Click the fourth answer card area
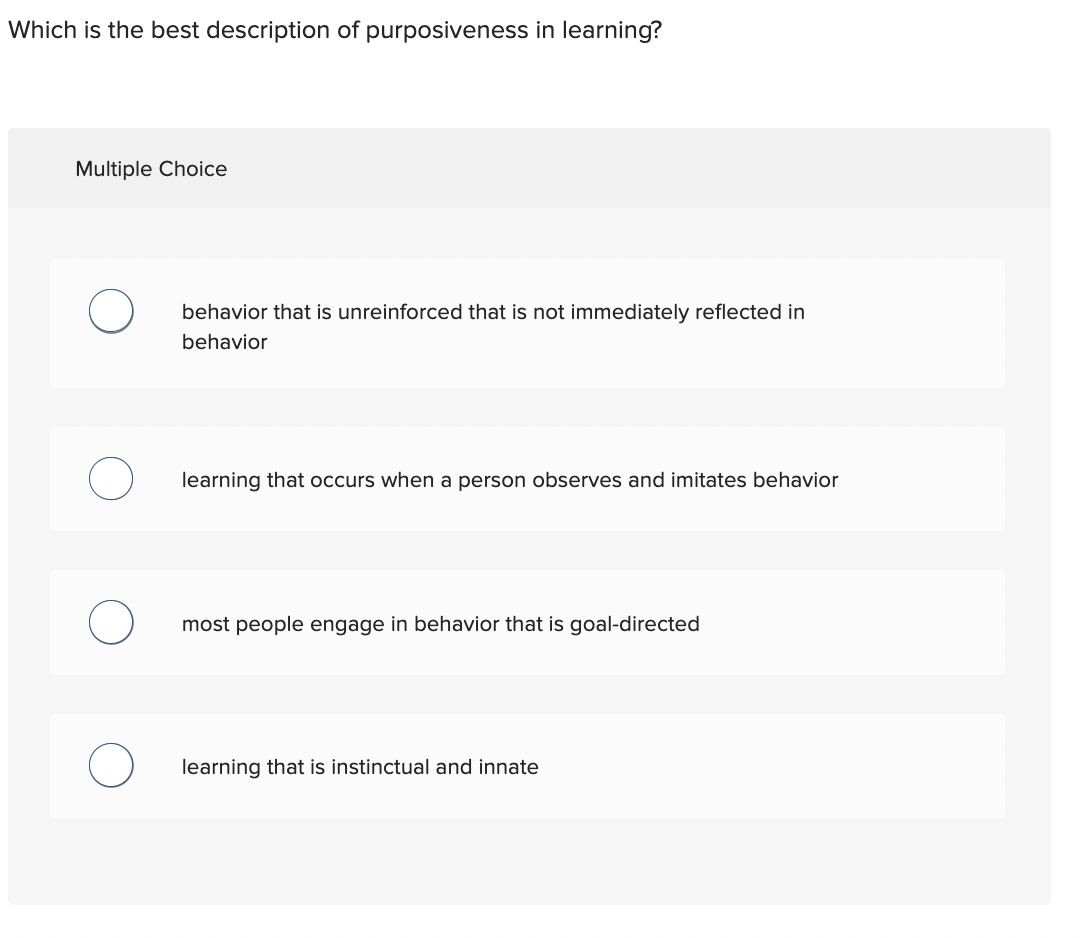The image size is (1084, 938). click(x=527, y=766)
